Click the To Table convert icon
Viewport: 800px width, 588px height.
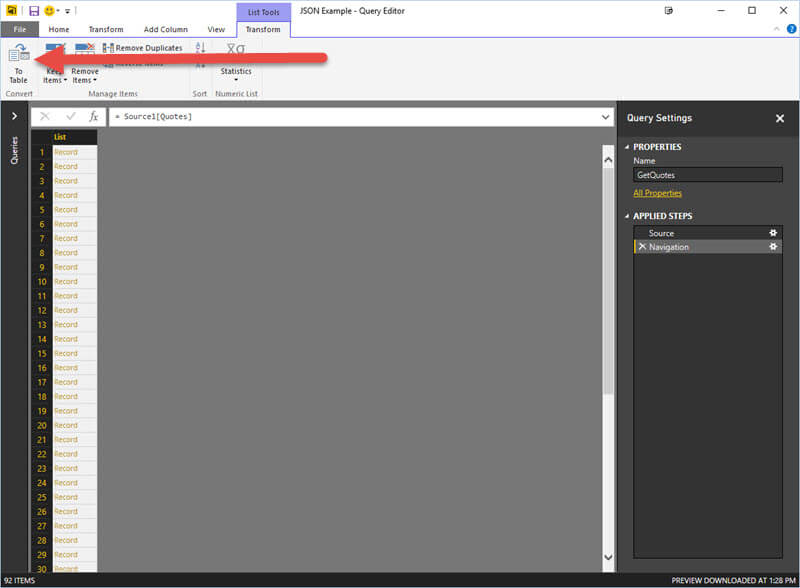tap(18, 56)
